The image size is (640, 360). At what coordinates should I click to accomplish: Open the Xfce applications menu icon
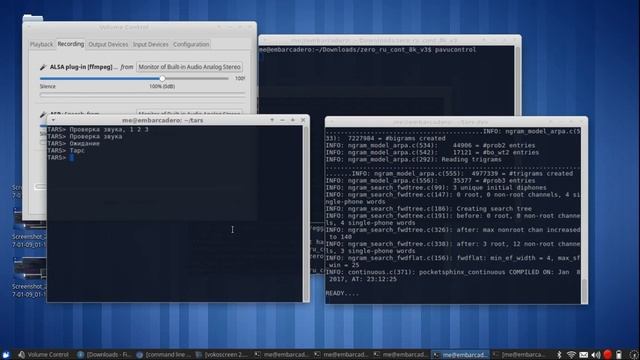click(x=6, y=355)
